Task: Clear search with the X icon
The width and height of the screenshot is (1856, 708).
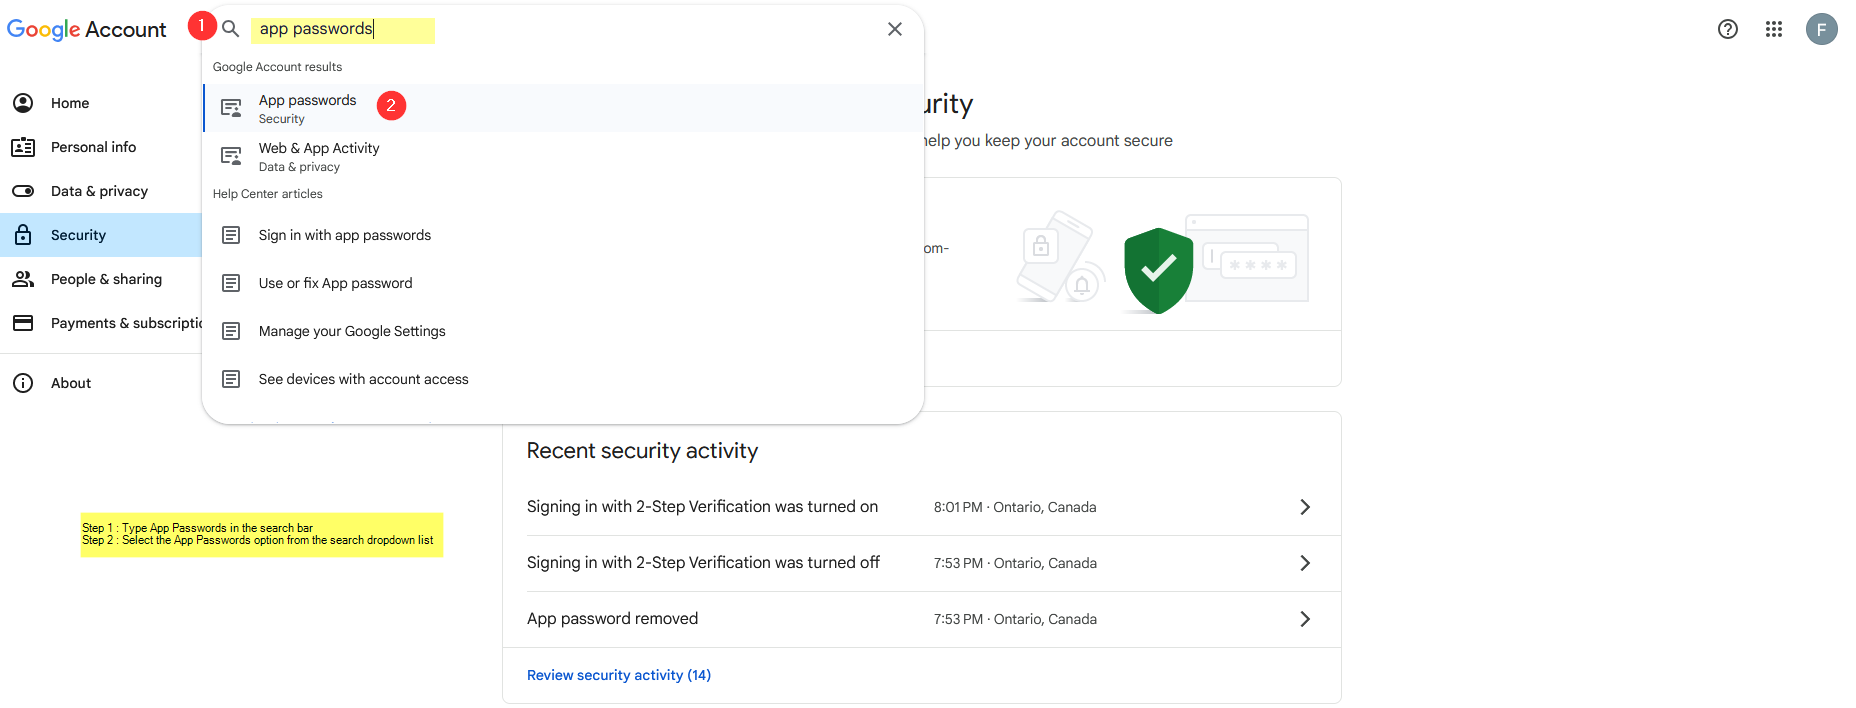Action: [895, 29]
